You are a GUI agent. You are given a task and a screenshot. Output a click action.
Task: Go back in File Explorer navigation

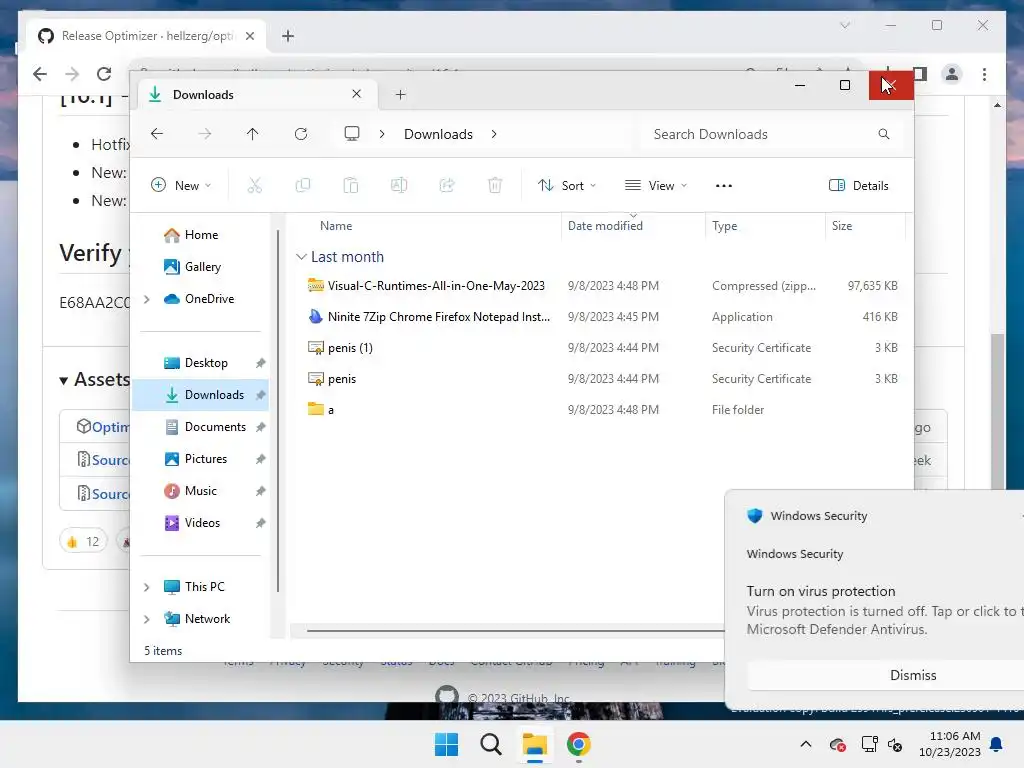157,134
